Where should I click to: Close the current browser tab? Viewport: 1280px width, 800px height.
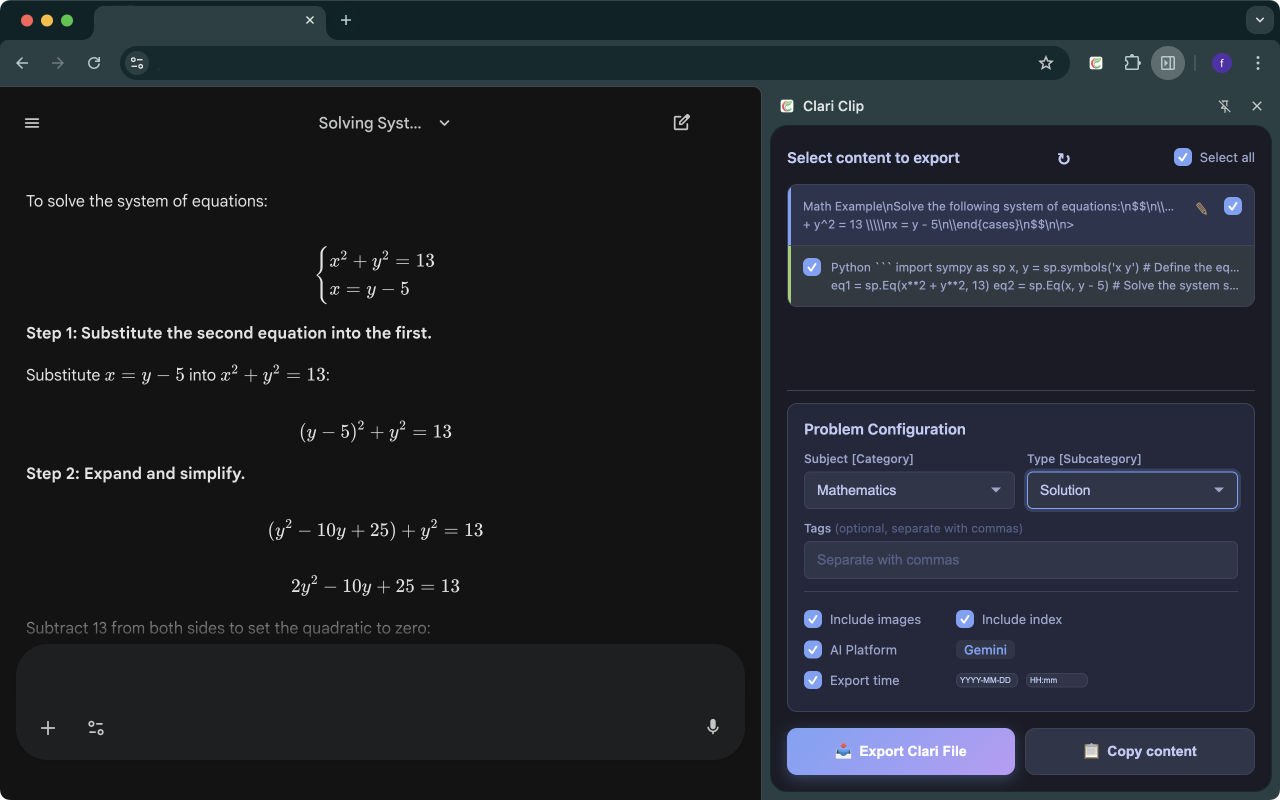(x=310, y=20)
